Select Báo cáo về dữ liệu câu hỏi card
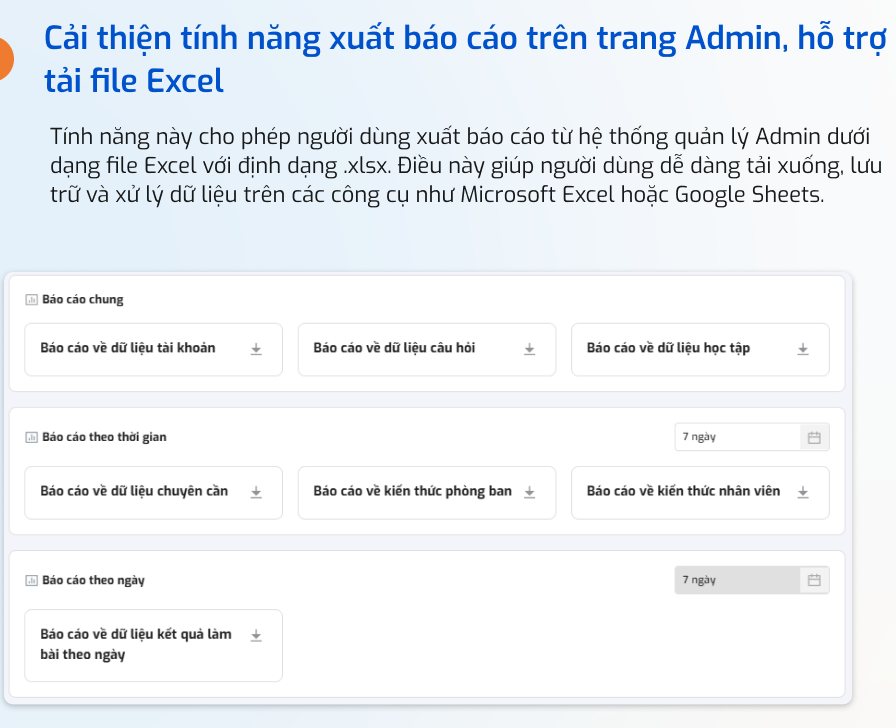 coord(427,349)
